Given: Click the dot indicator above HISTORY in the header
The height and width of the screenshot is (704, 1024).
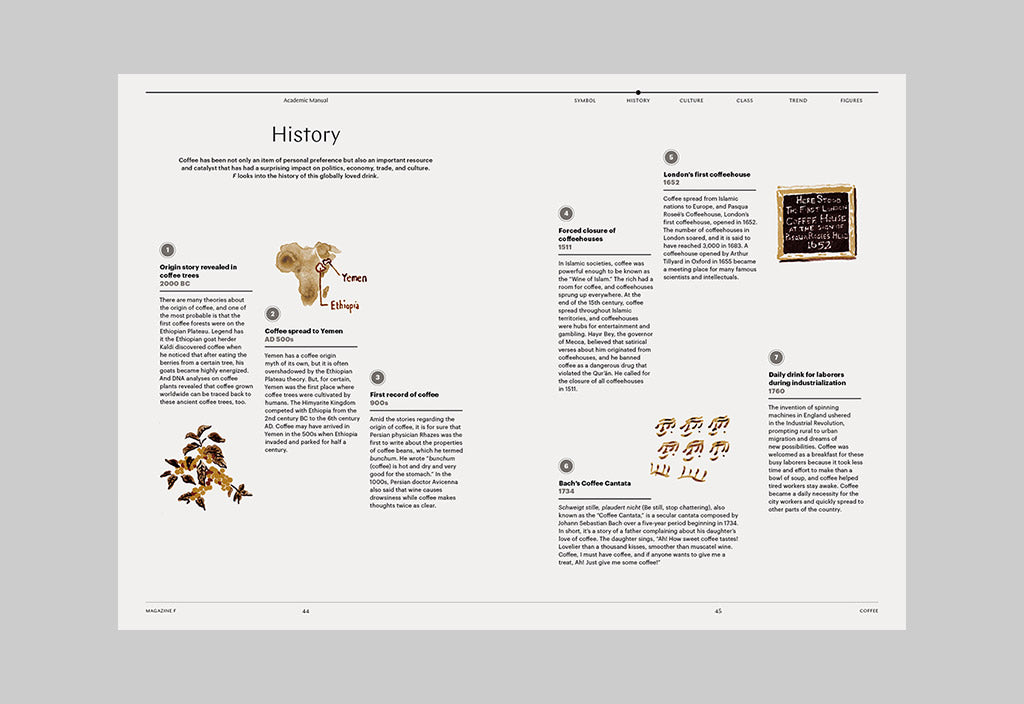Looking at the screenshot, I should 638,92.
